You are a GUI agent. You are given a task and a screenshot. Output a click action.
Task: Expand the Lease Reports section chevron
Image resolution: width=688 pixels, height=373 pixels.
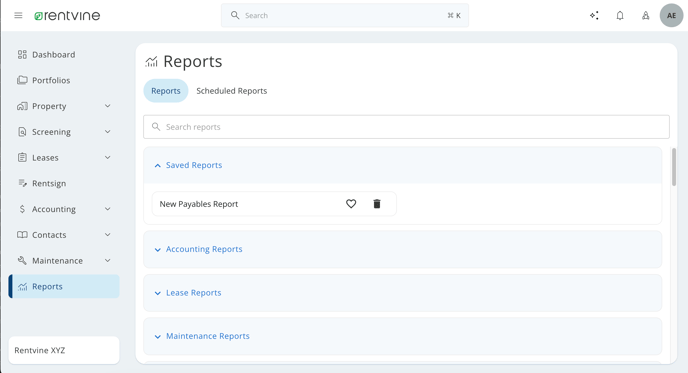(x=158, y=293)
